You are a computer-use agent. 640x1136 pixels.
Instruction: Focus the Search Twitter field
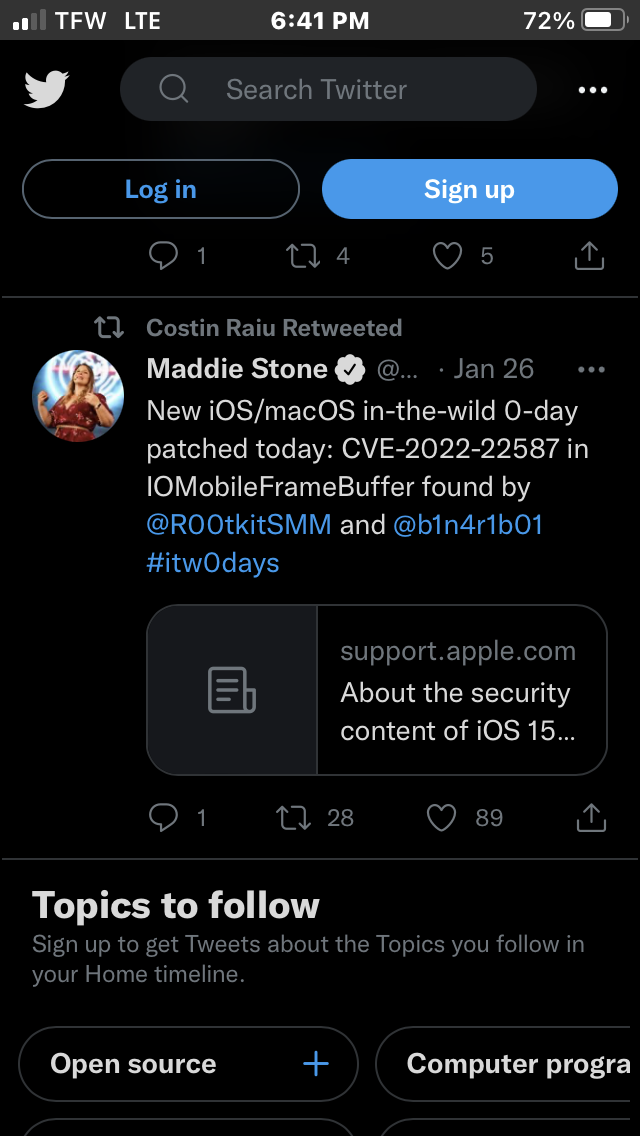click(x=328, y=90)
